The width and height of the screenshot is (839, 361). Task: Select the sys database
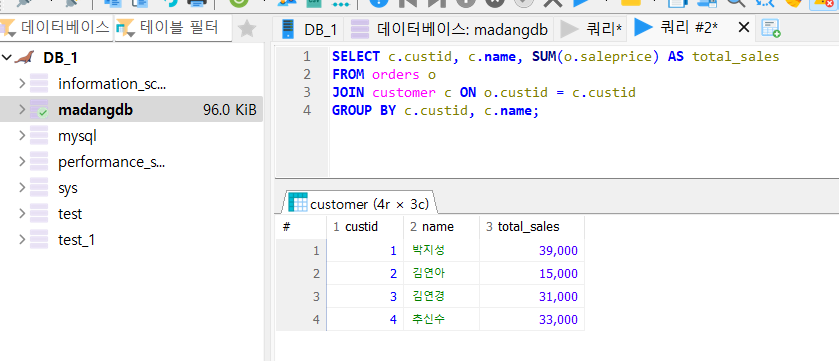point(68,189)
